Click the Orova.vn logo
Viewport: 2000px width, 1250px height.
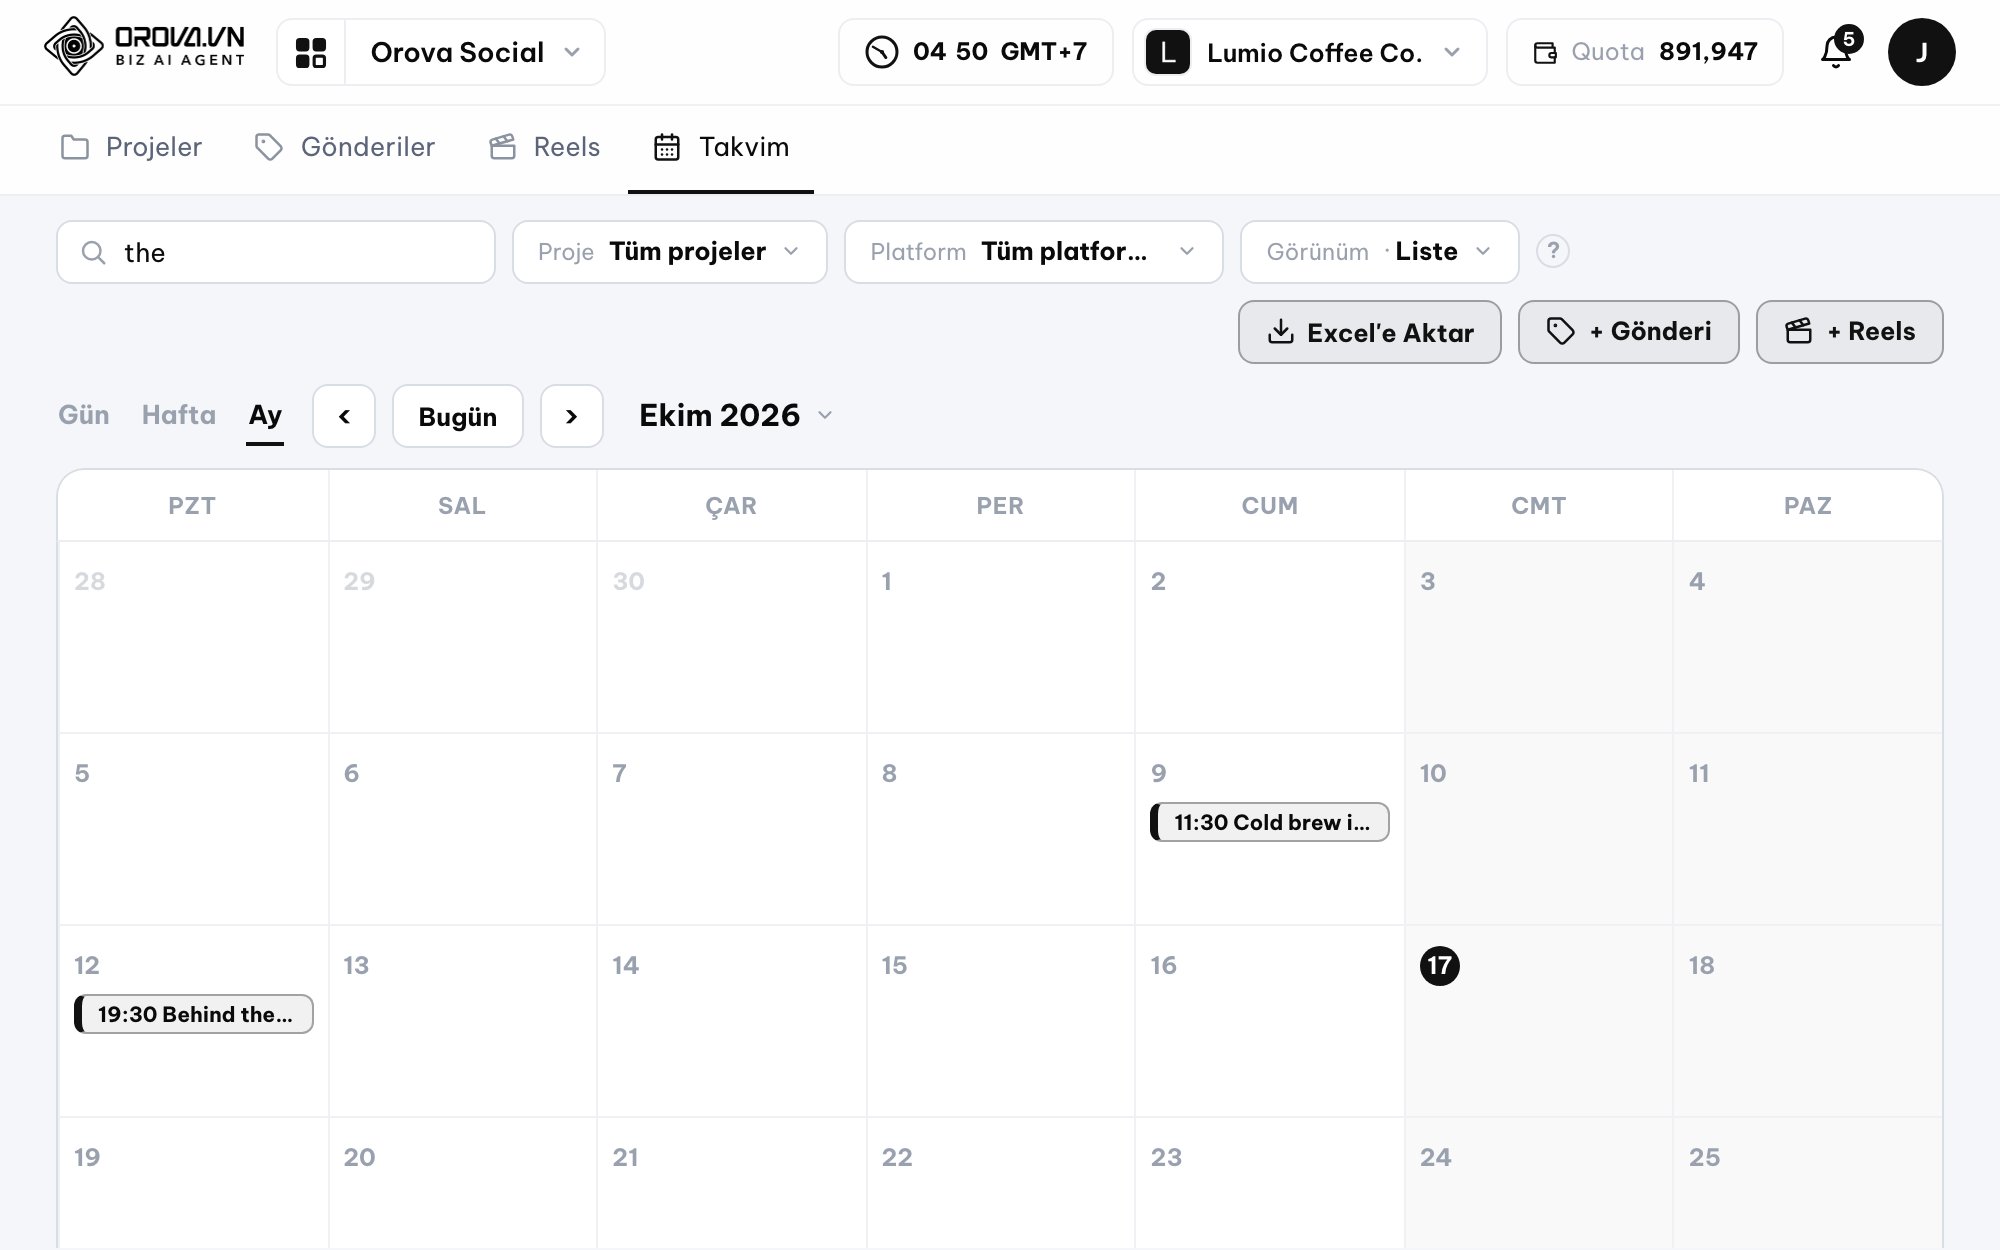tap(145, 47)
